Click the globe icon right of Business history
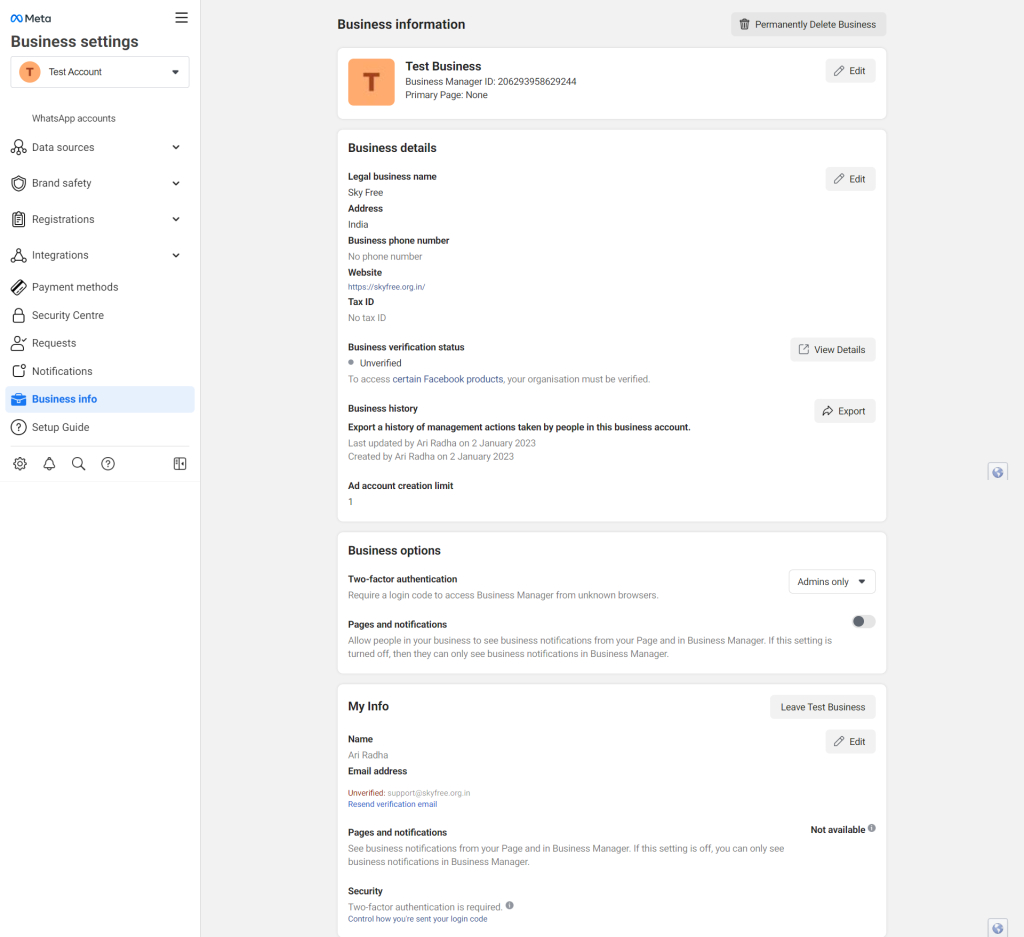This screenshot has width=1024, height=937. pyautogui.click(x=997, y=472)
